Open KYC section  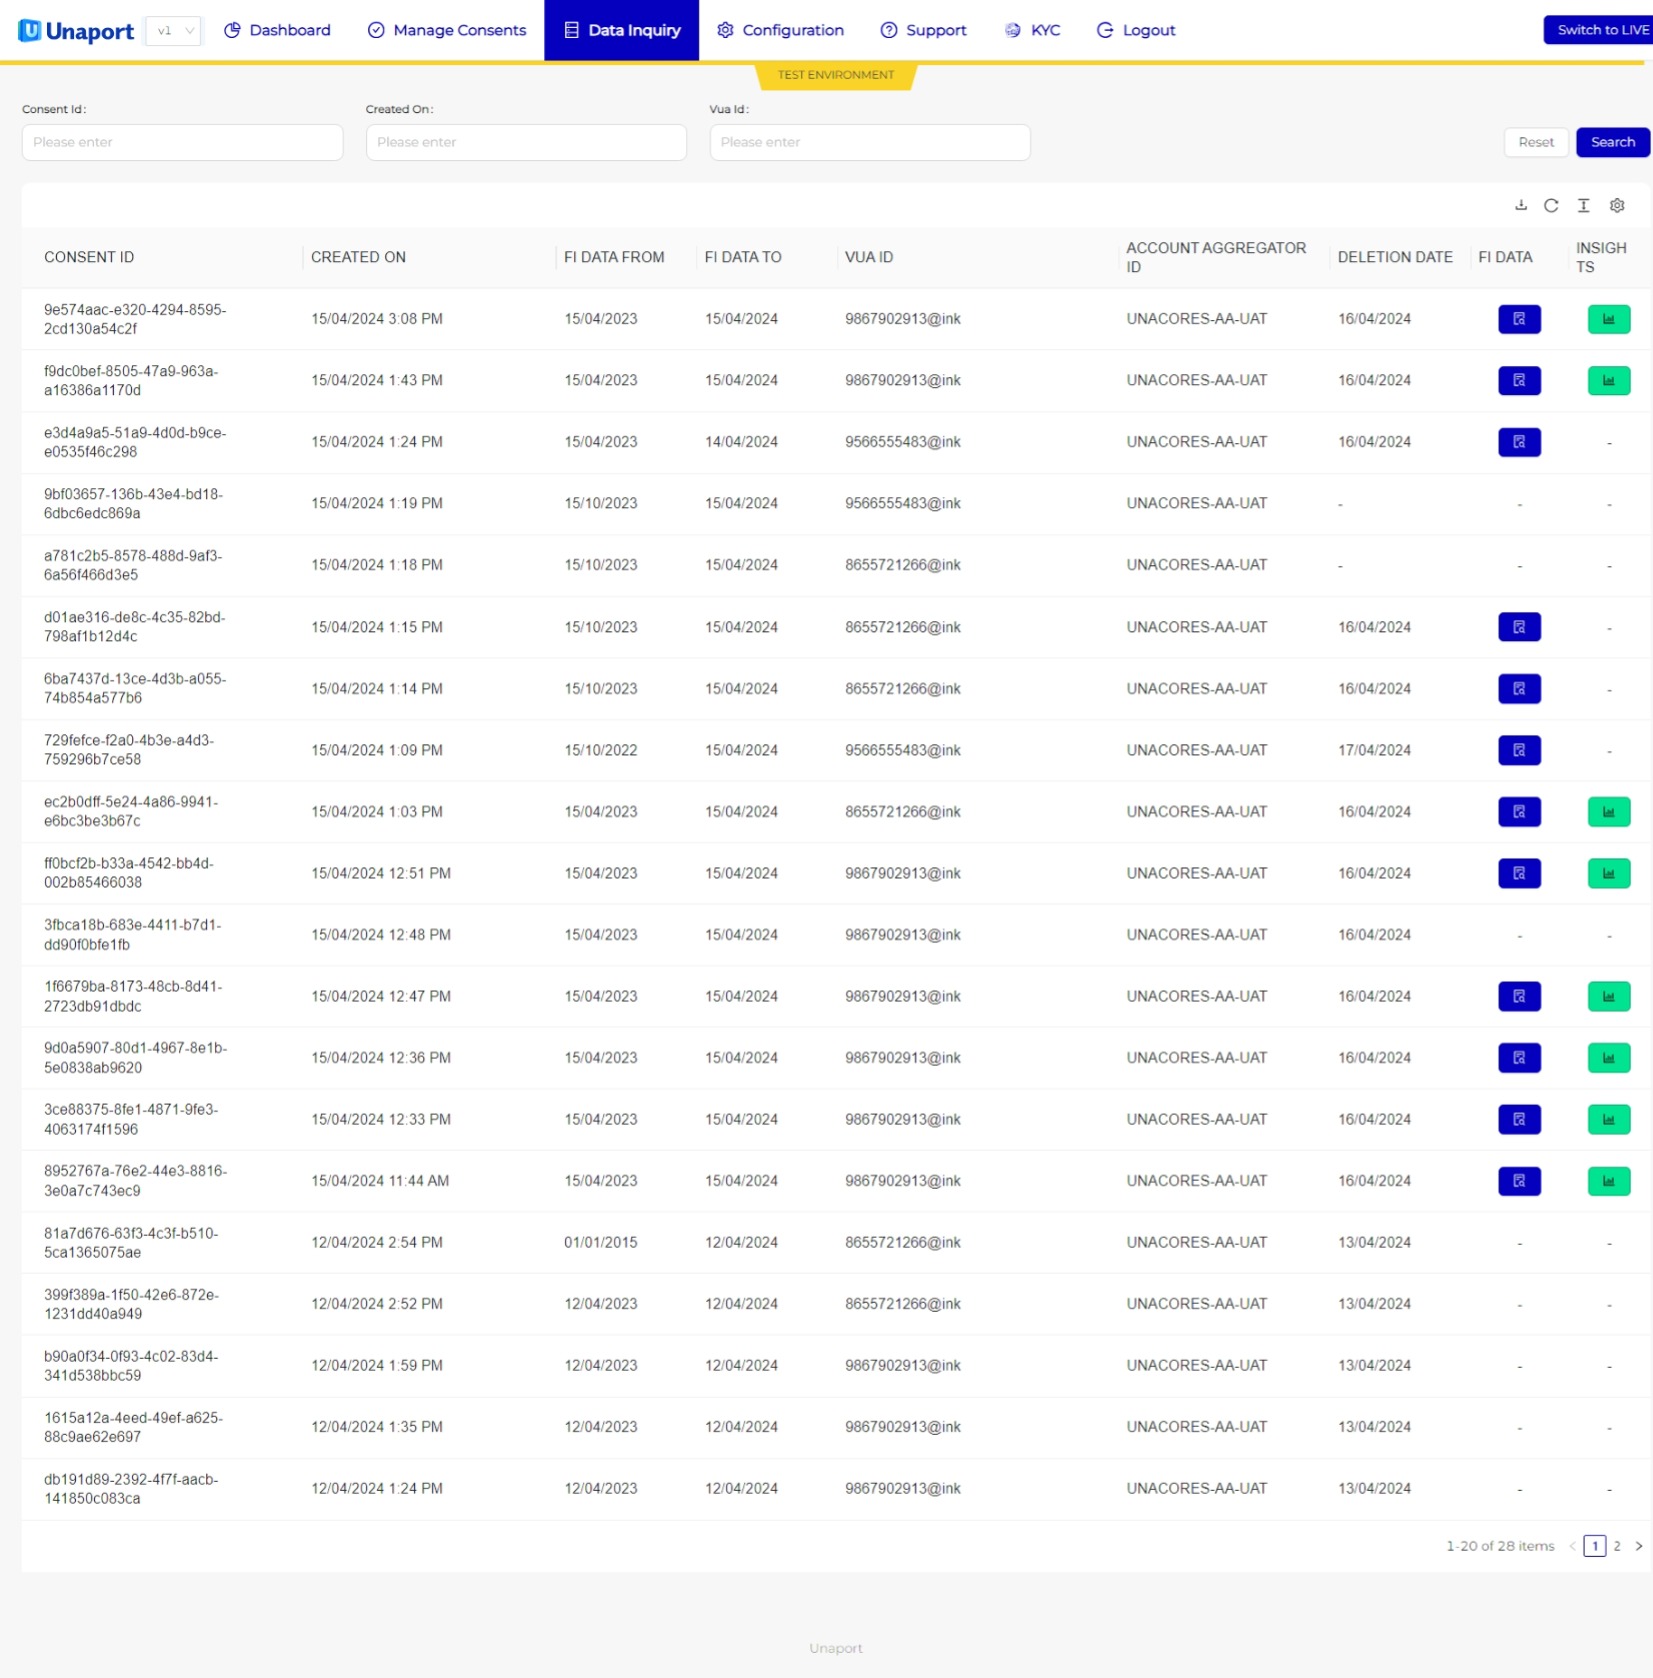point(1032,30)
